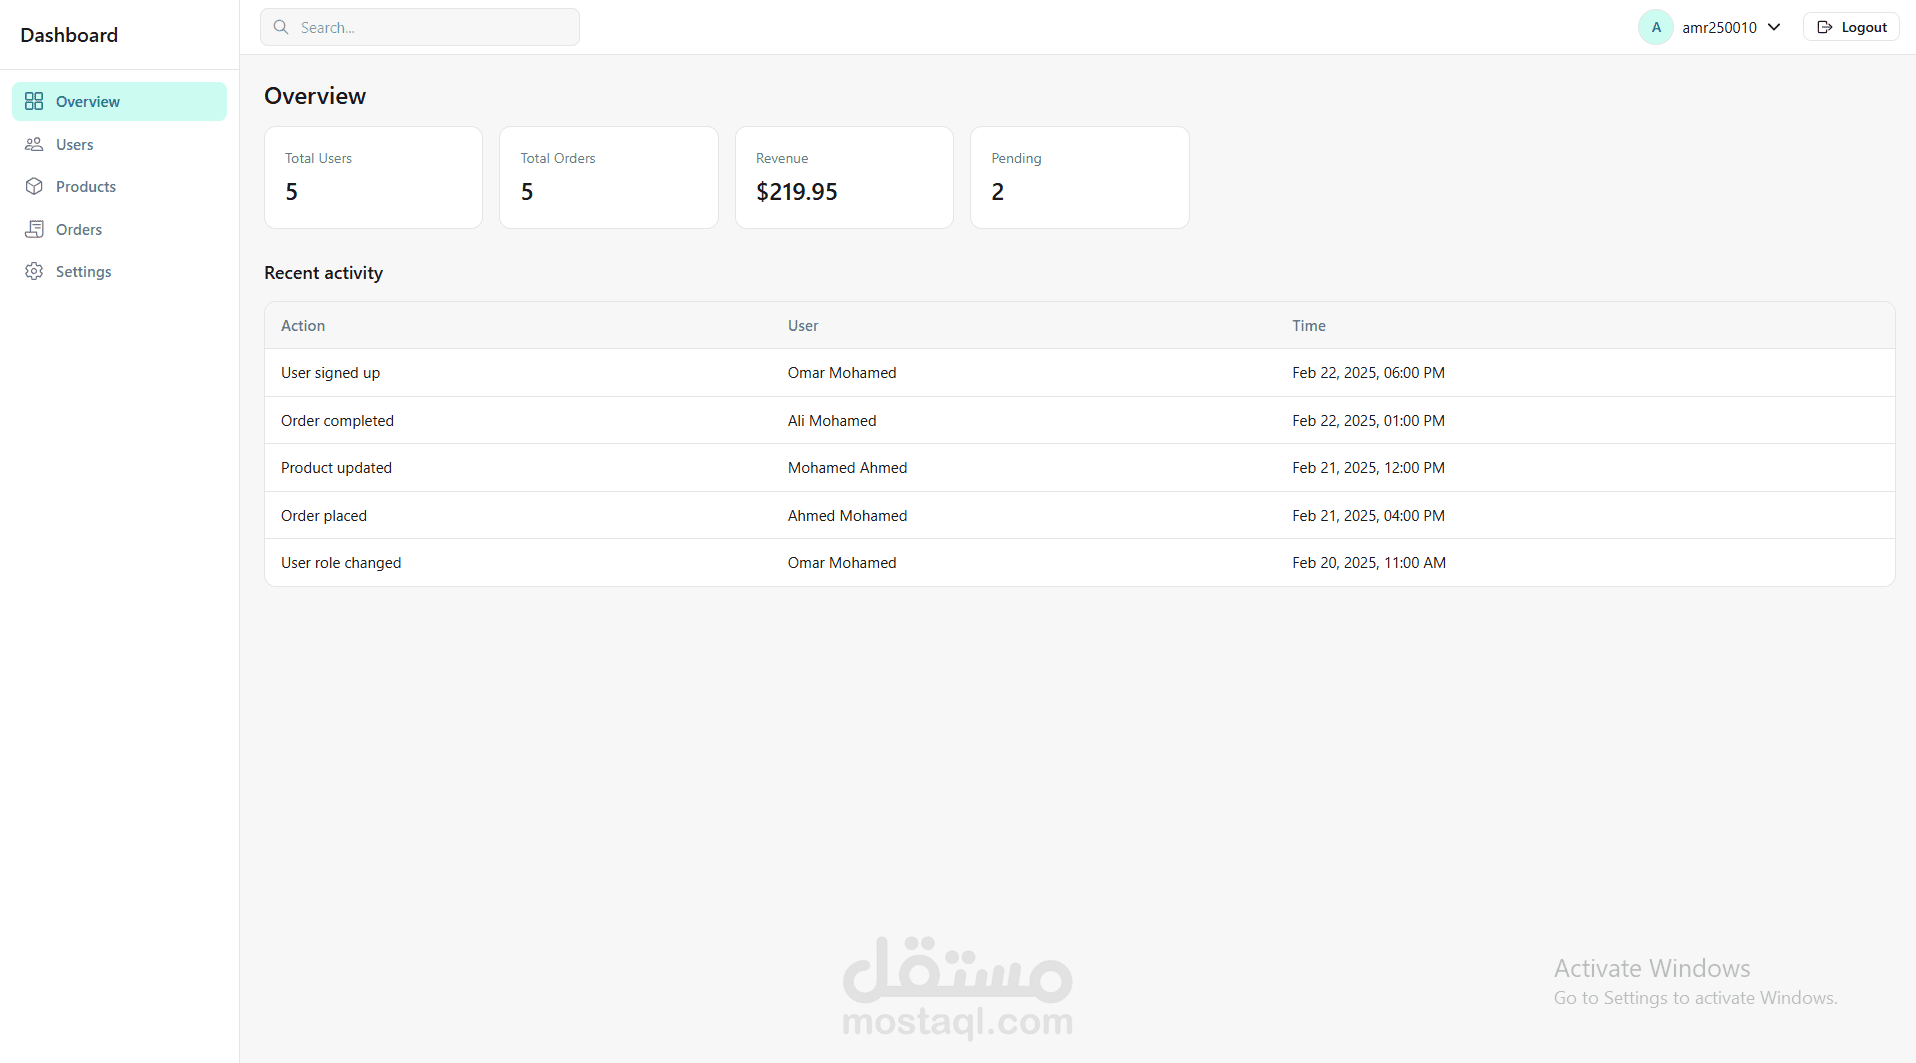The width and height of the screenshot is (1916, 1063).
Task: Click the Revenue $219.95 value
Action: tap(797, 191)
